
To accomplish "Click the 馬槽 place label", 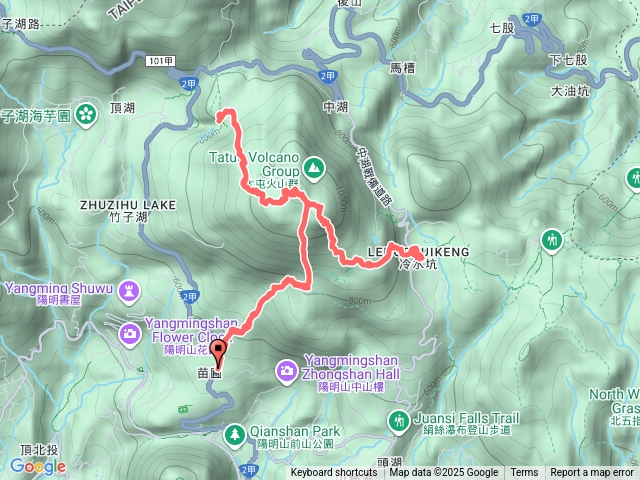I will tap(402, 67).
